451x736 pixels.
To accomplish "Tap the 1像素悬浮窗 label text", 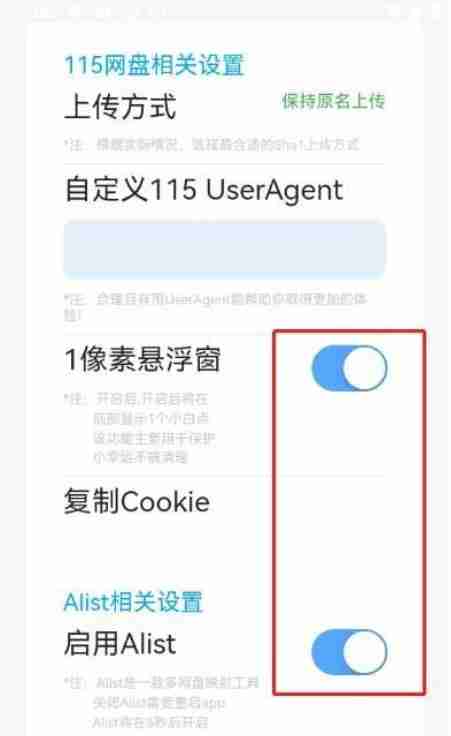I will (x=142, y=360).
